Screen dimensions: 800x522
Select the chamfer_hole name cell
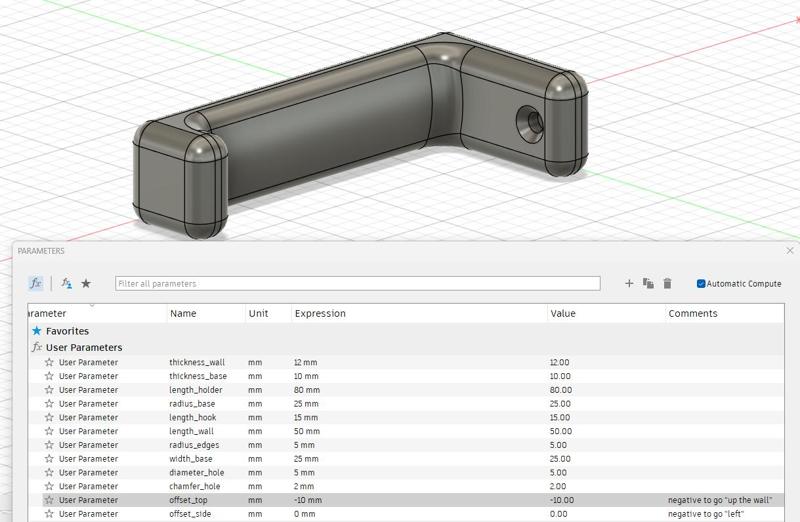(195, 486)
